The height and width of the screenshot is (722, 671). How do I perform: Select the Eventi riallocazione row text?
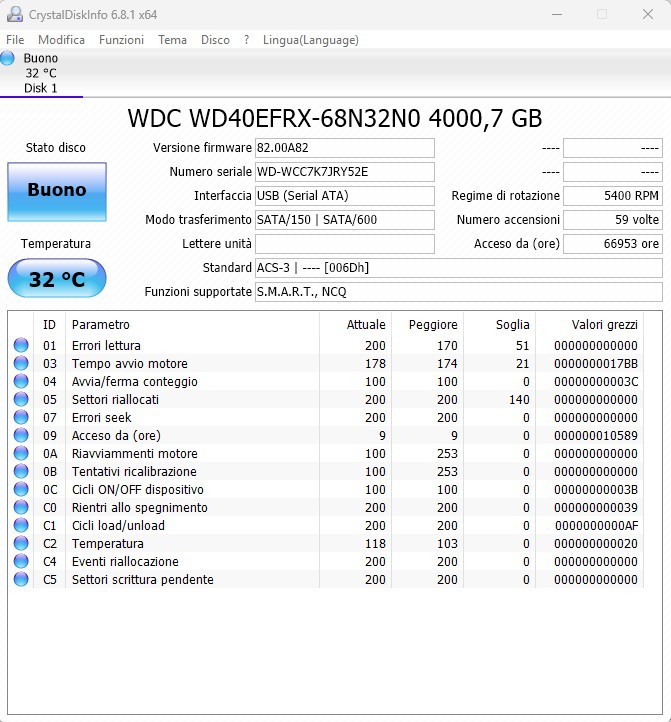coord(125,561)
